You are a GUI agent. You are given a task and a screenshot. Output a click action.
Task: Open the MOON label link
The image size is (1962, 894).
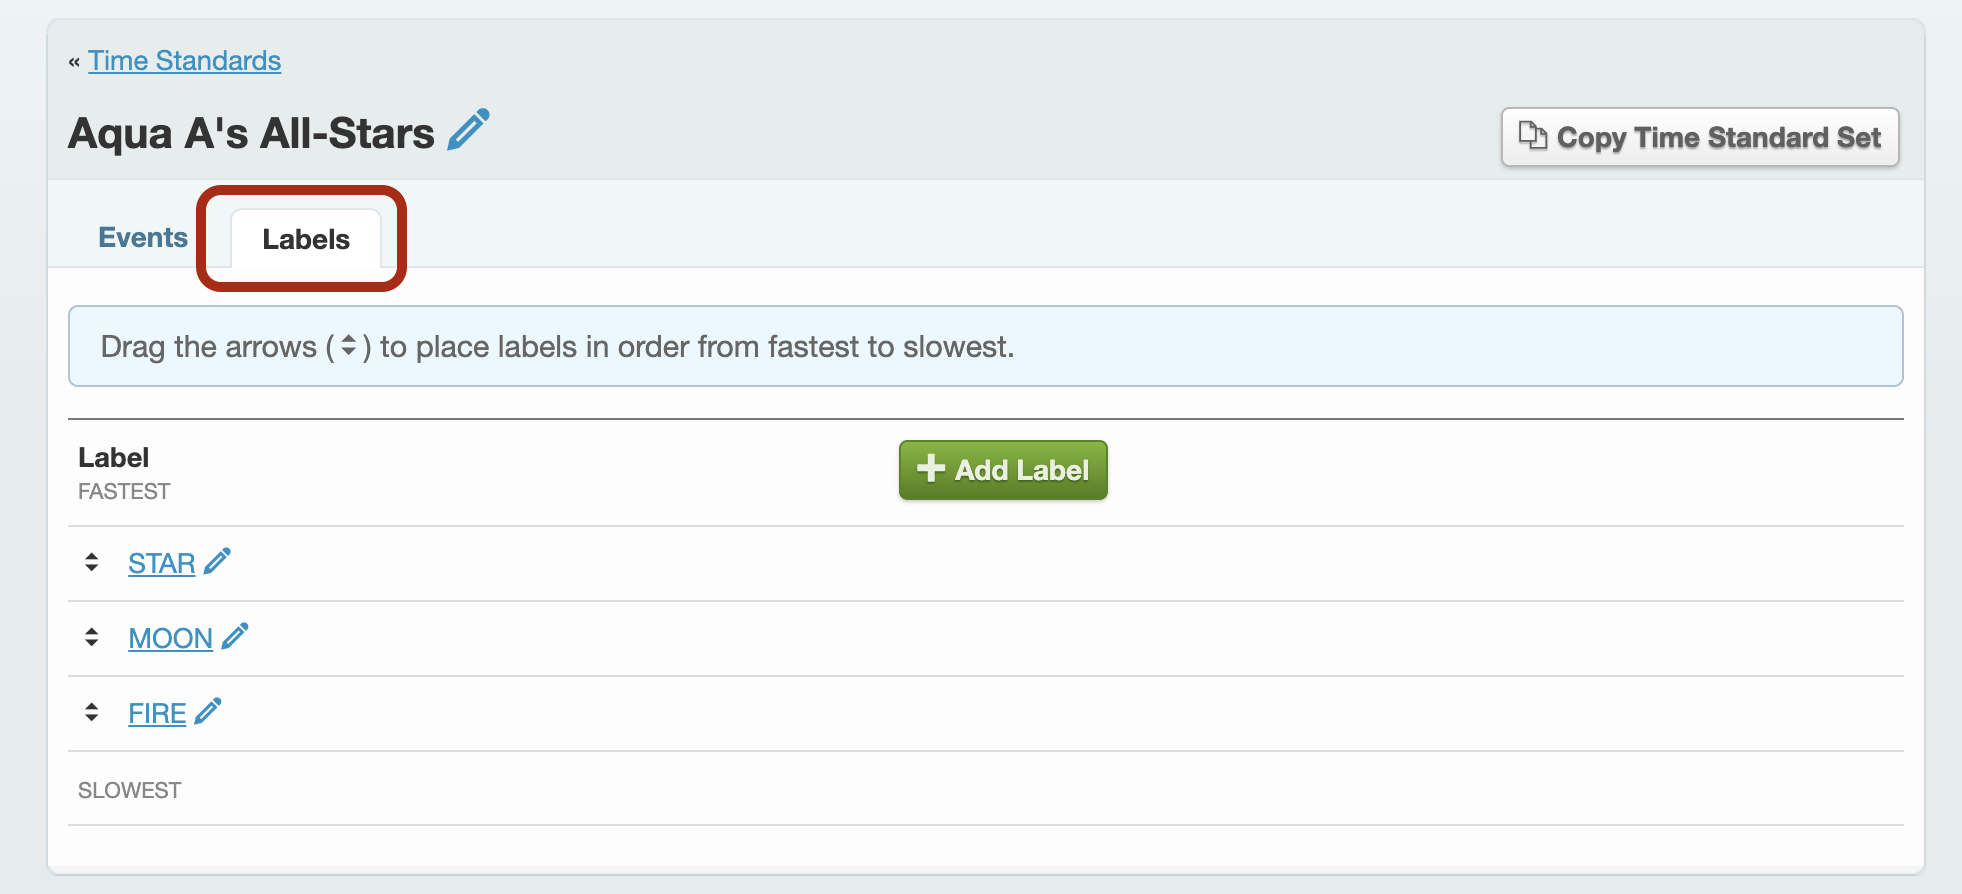pos(171,639)
